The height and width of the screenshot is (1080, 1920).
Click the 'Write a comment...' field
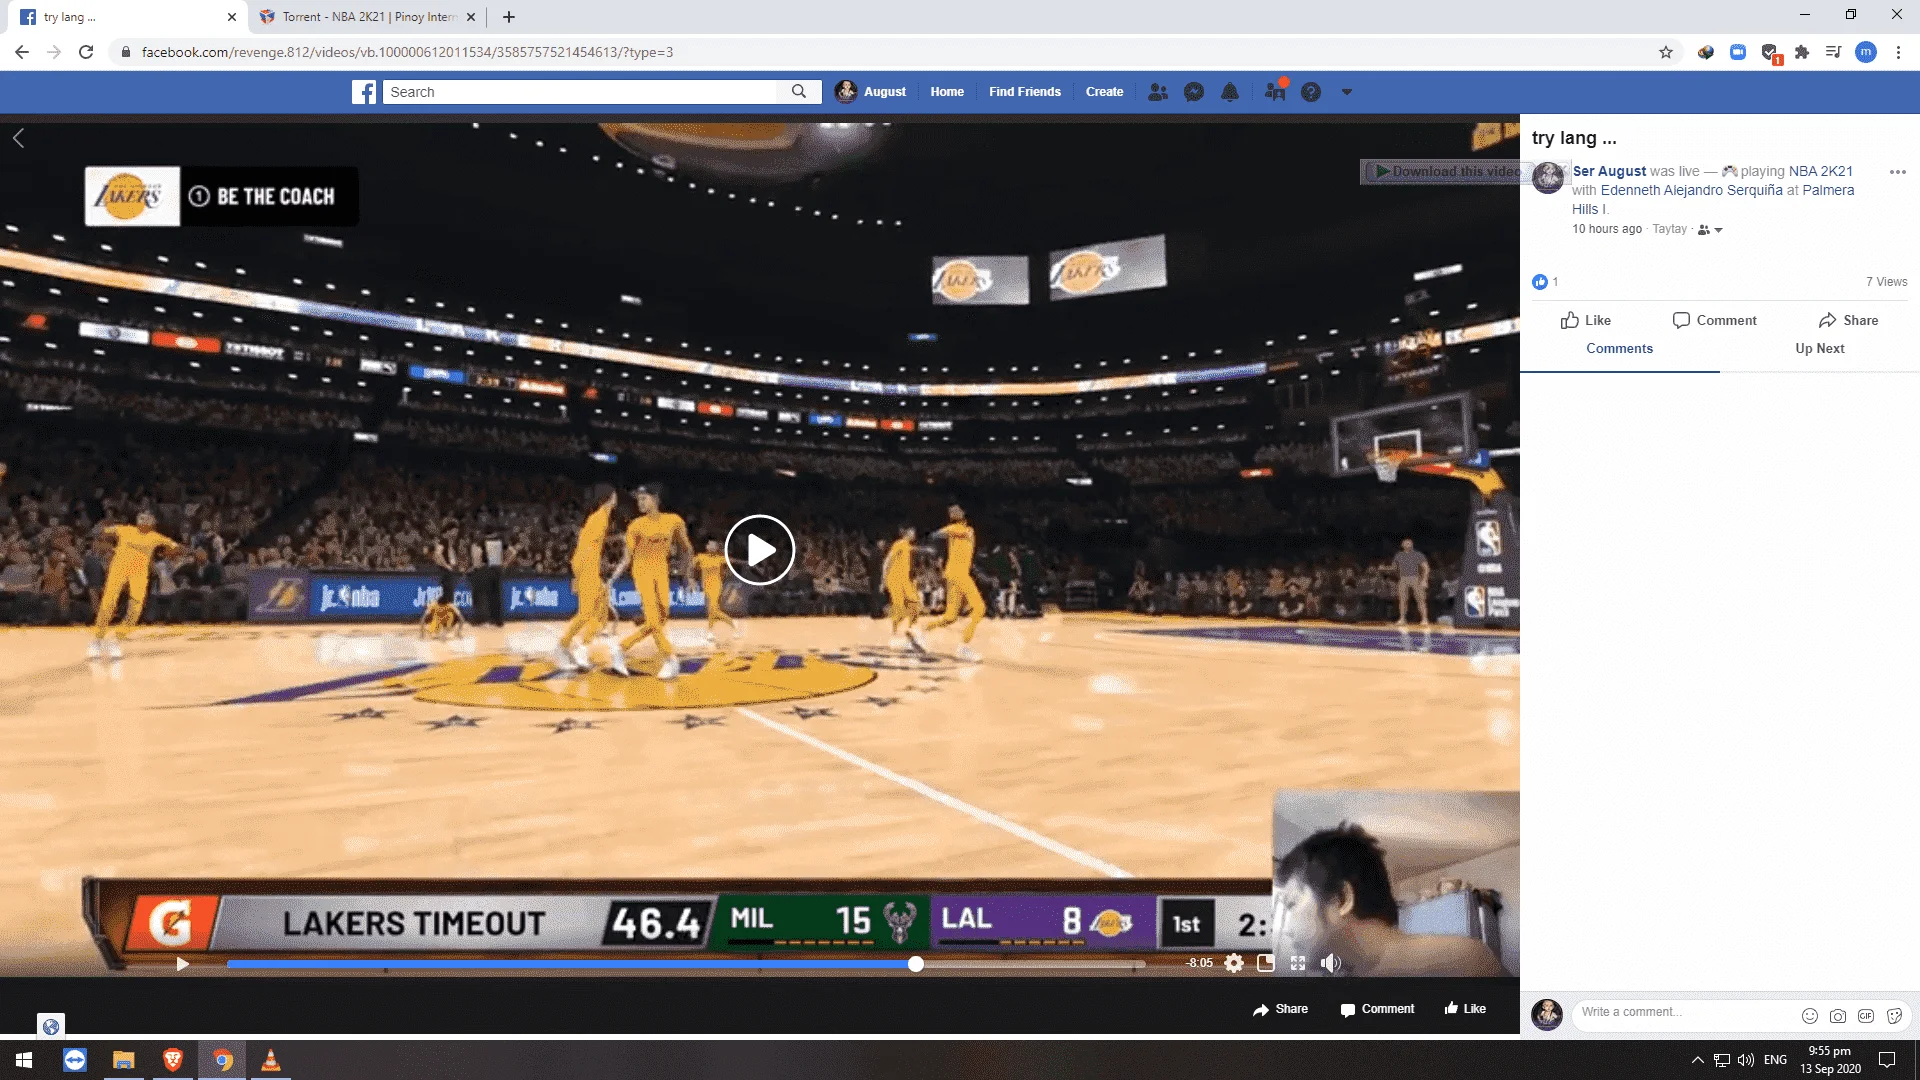tap(1687, 1012)
